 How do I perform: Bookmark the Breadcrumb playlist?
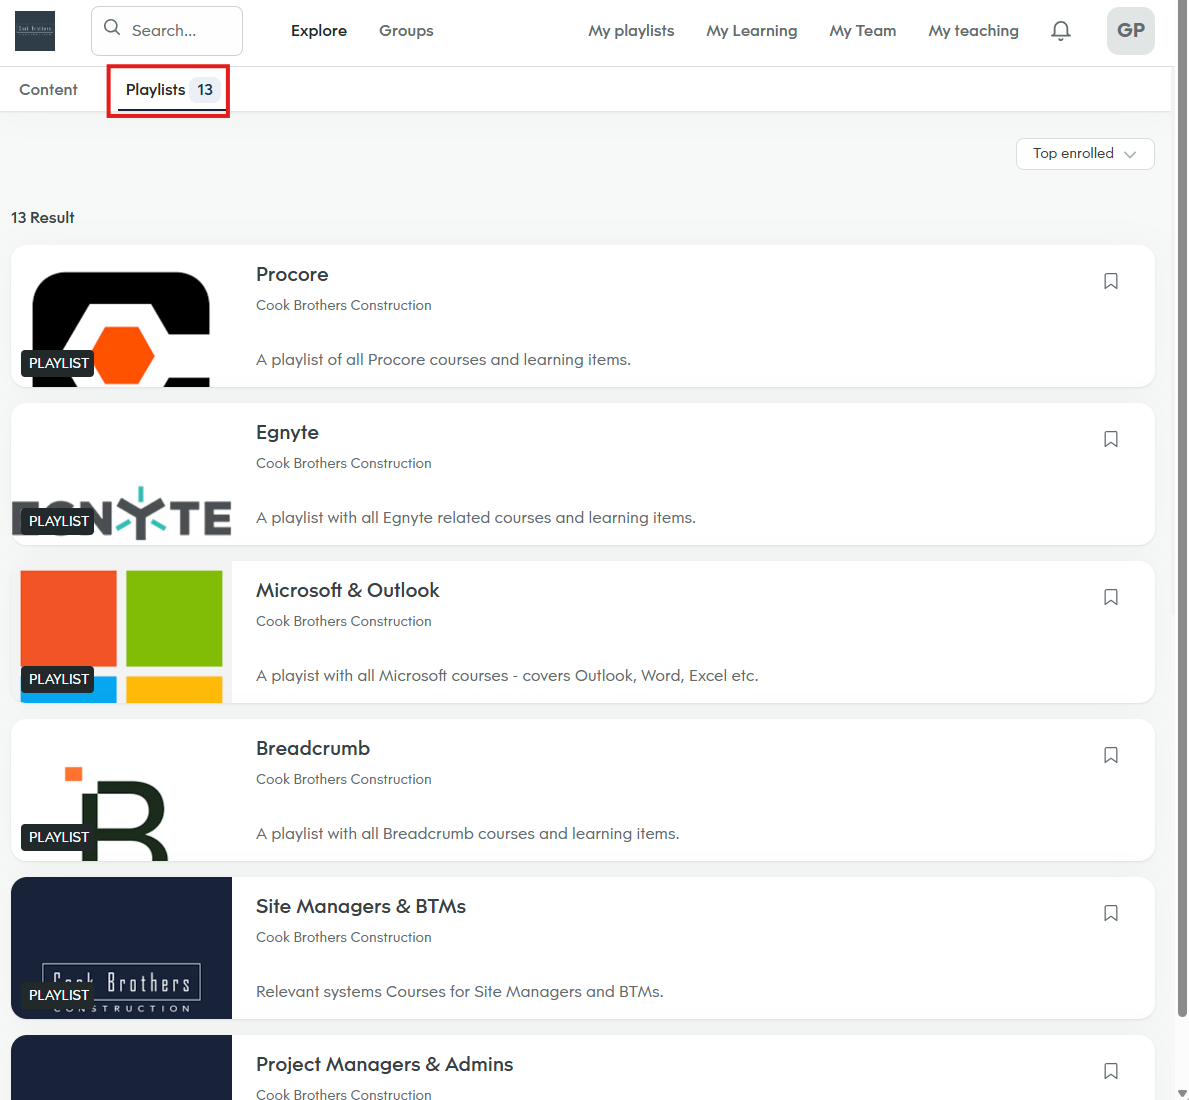click(1111, 755)
